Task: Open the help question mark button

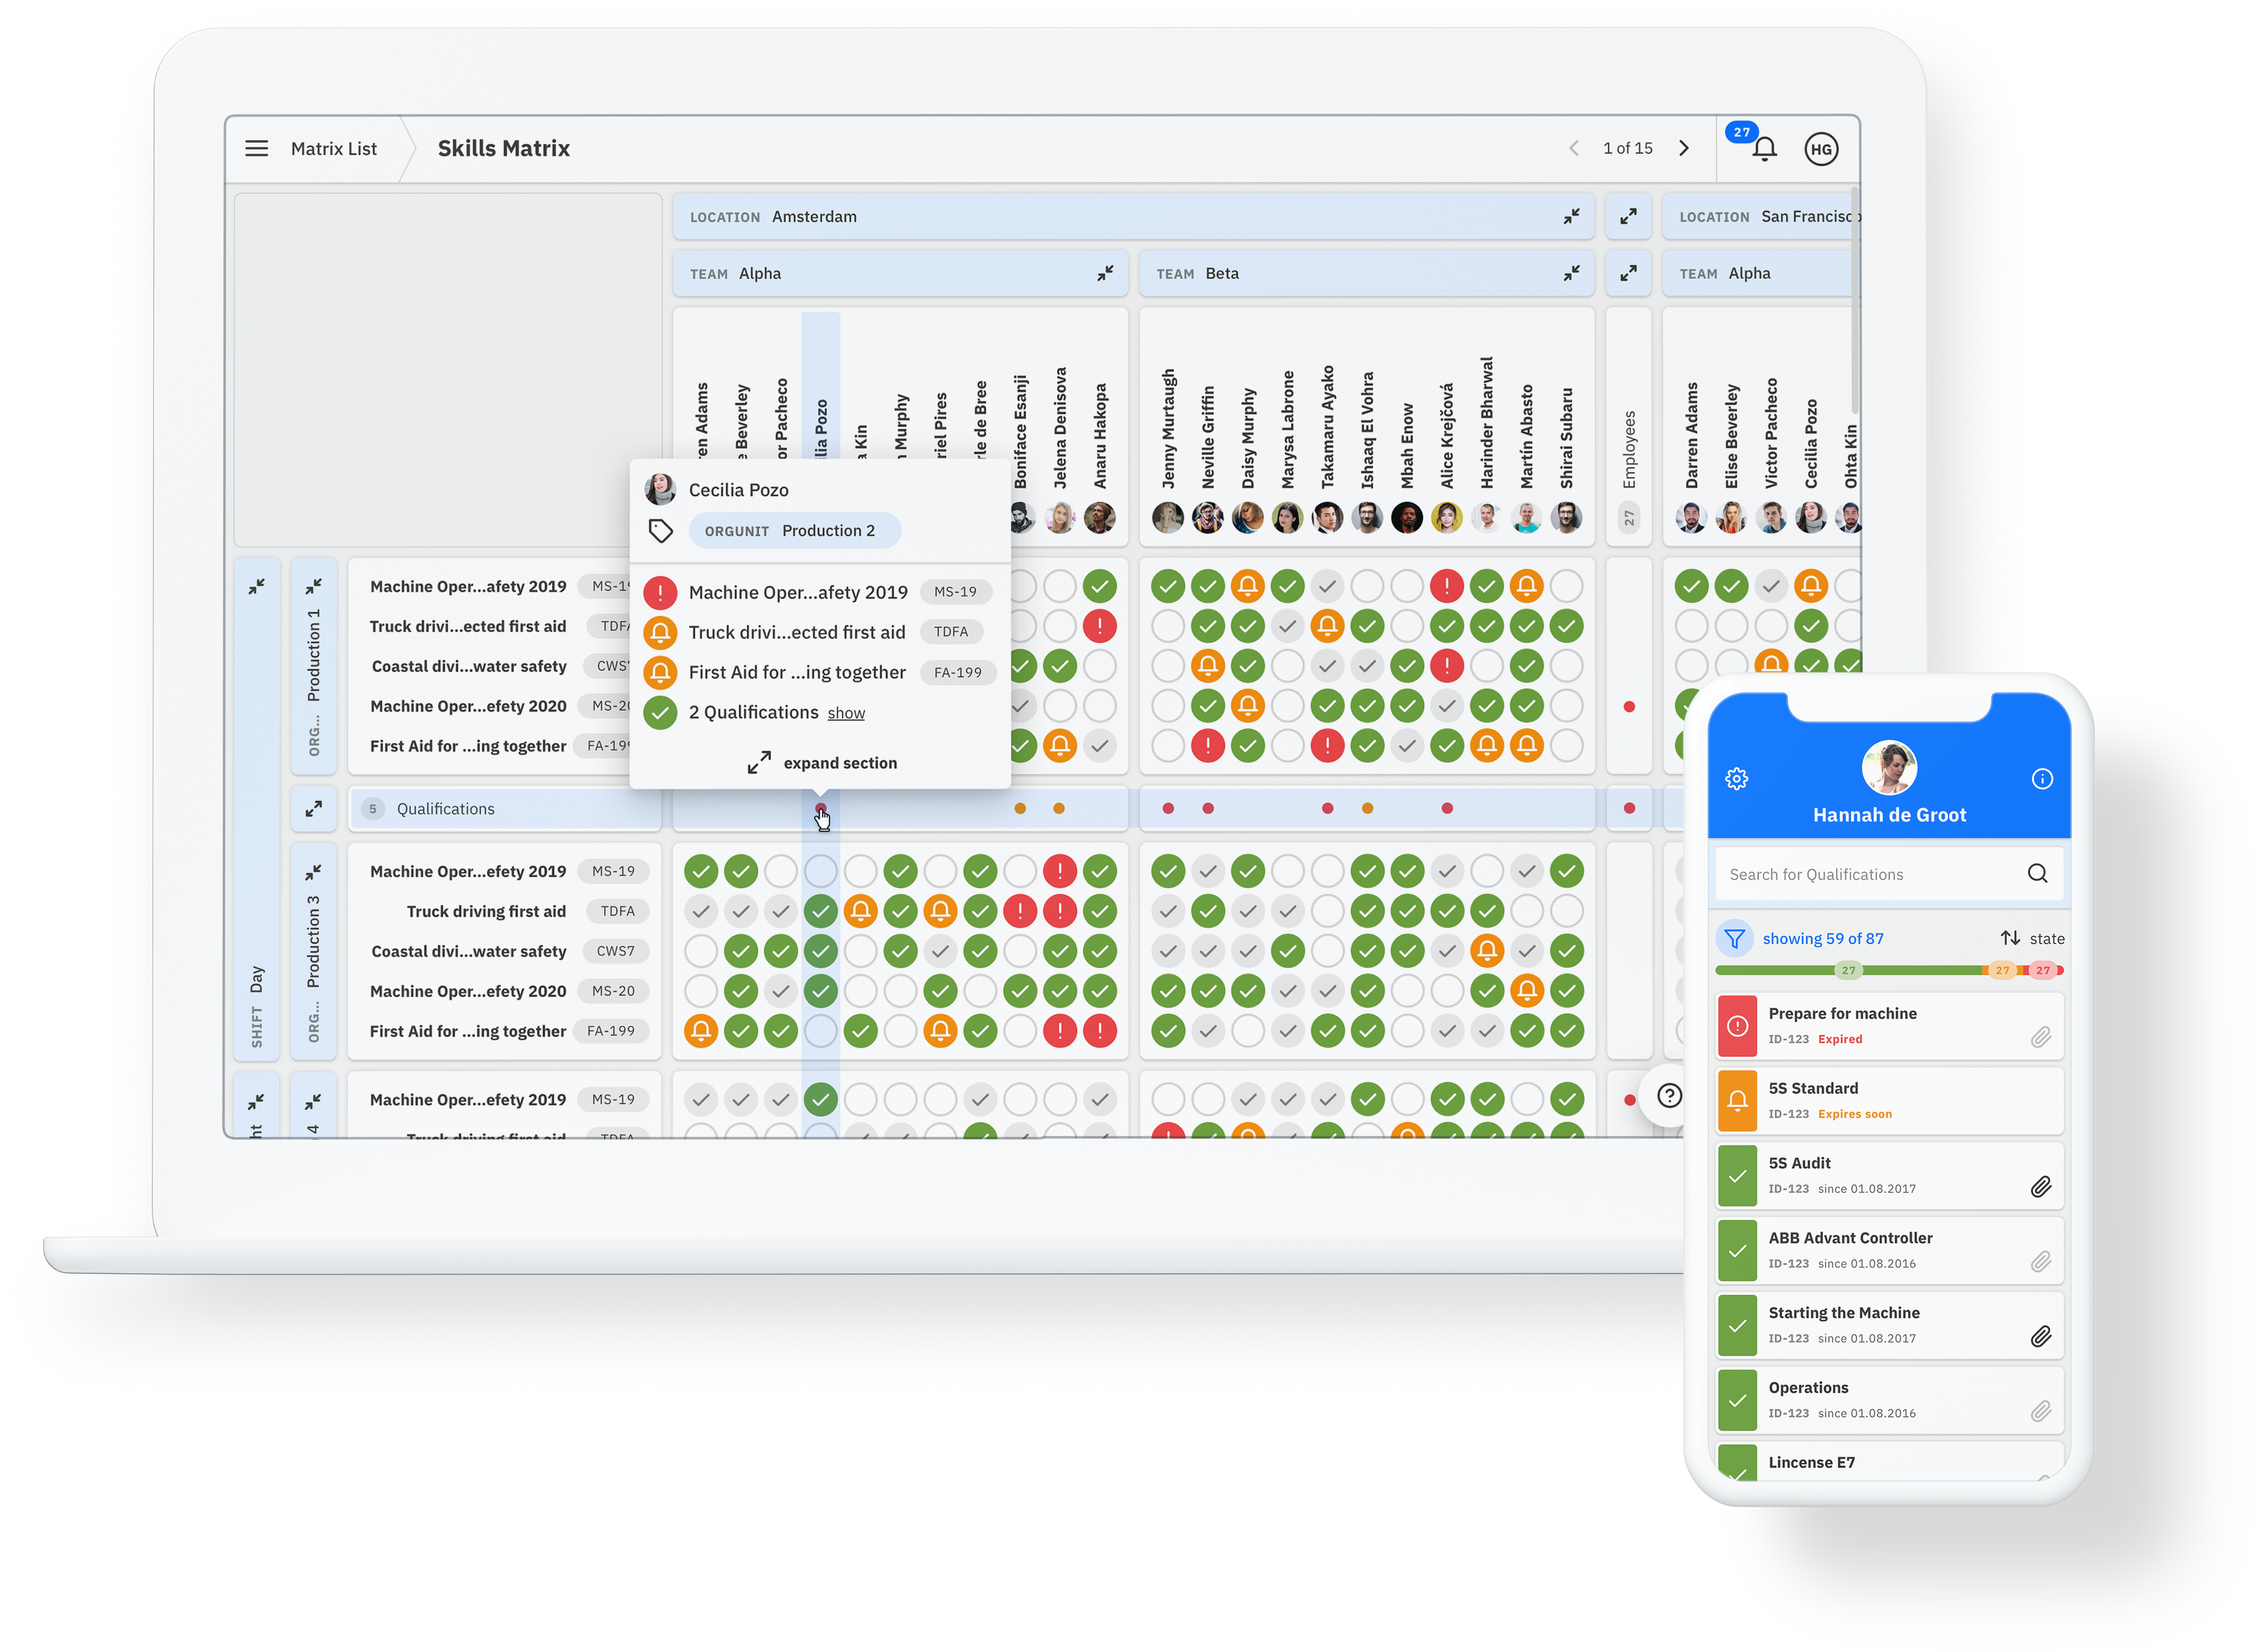Action: 1668,1096
